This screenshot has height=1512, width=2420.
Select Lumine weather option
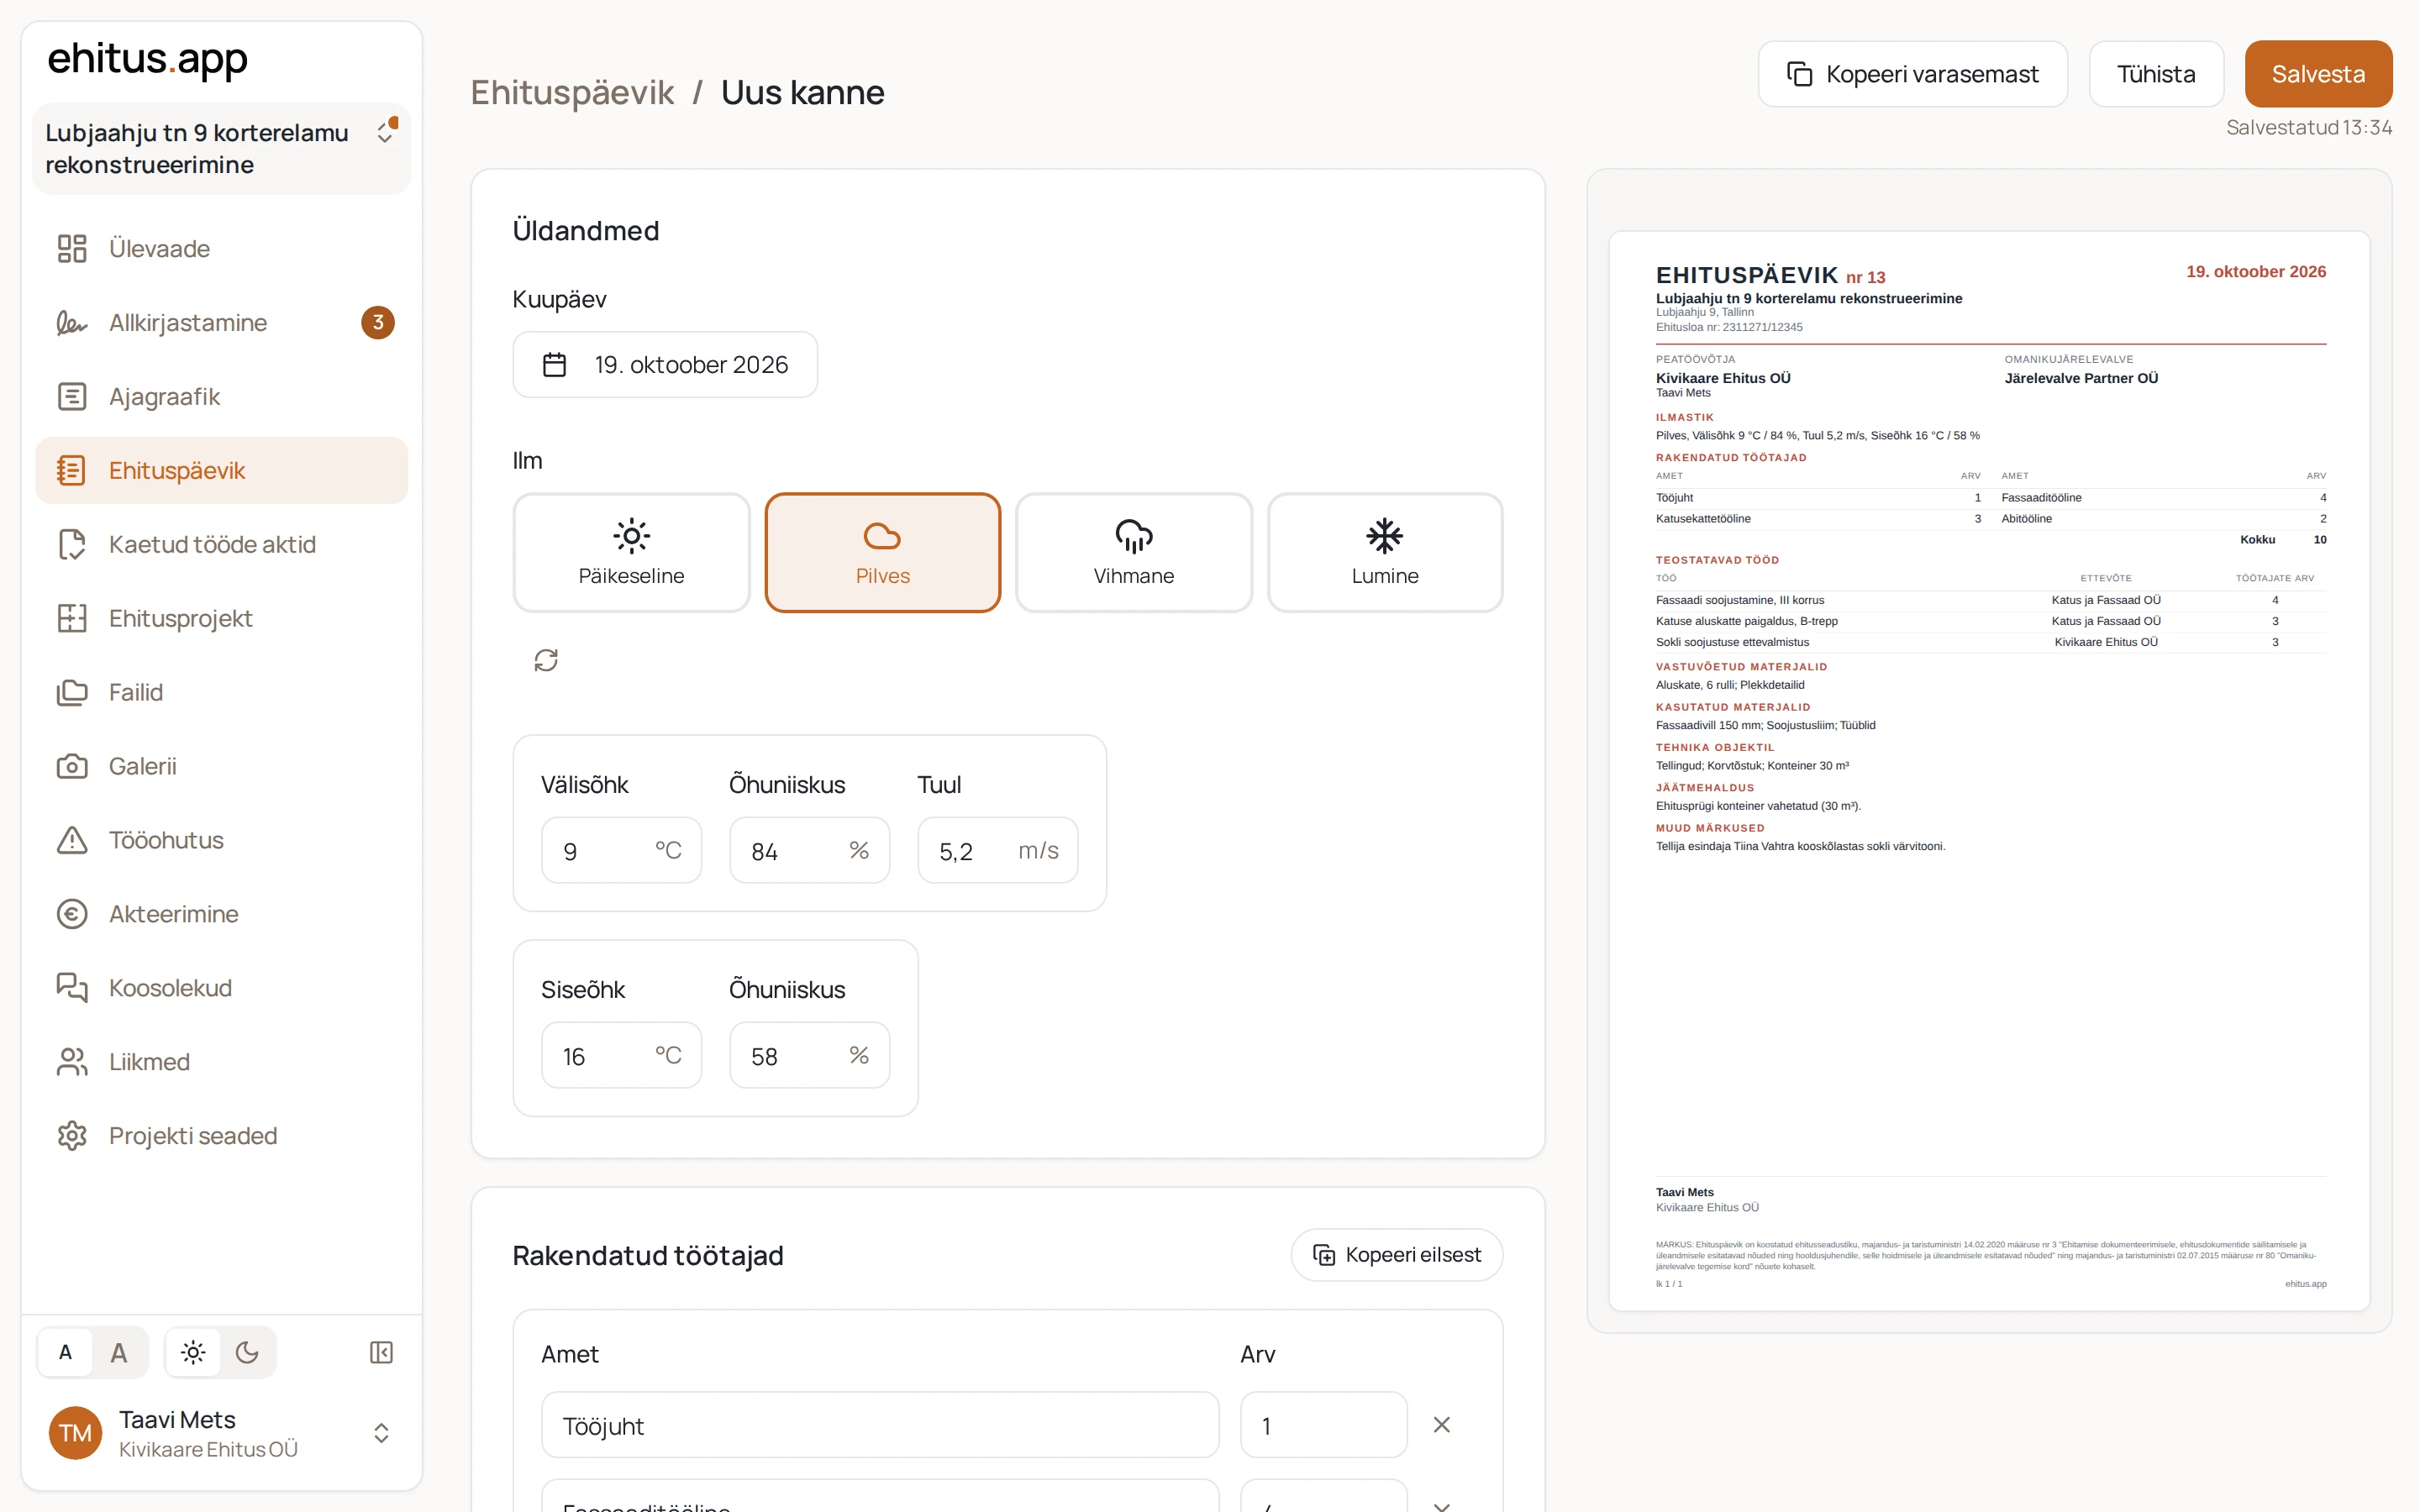pos(1384,552)
